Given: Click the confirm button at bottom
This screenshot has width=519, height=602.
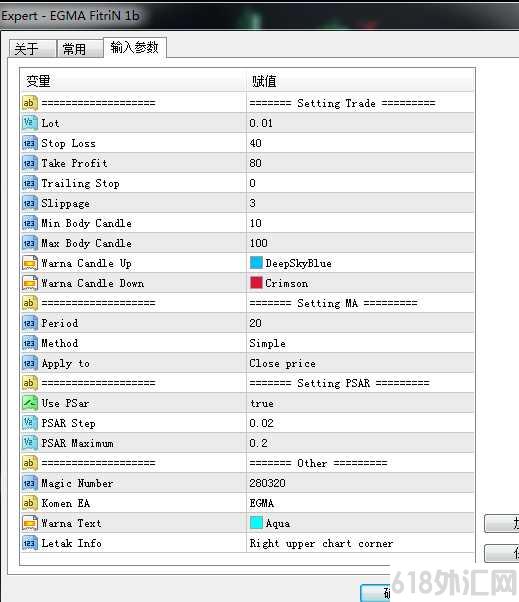Looking at the screenshot, I should click(375, 593).
